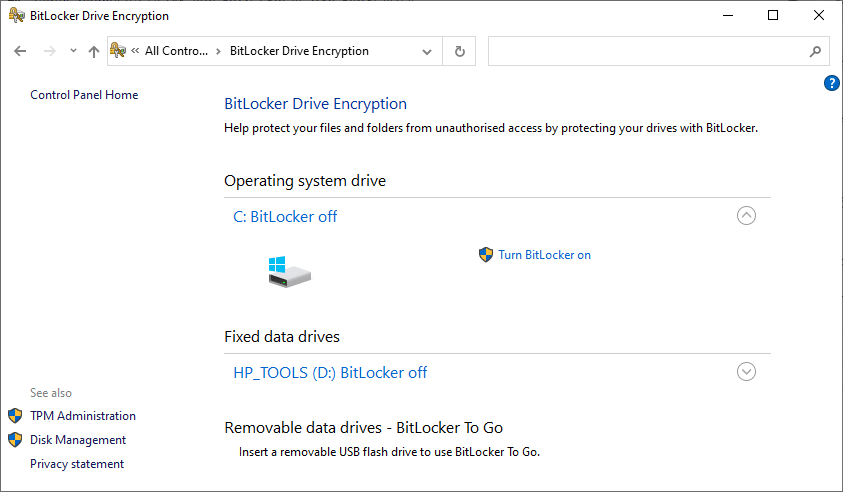
Task: Open the recent locations dropdown
Action: click(x=73, y=51)
